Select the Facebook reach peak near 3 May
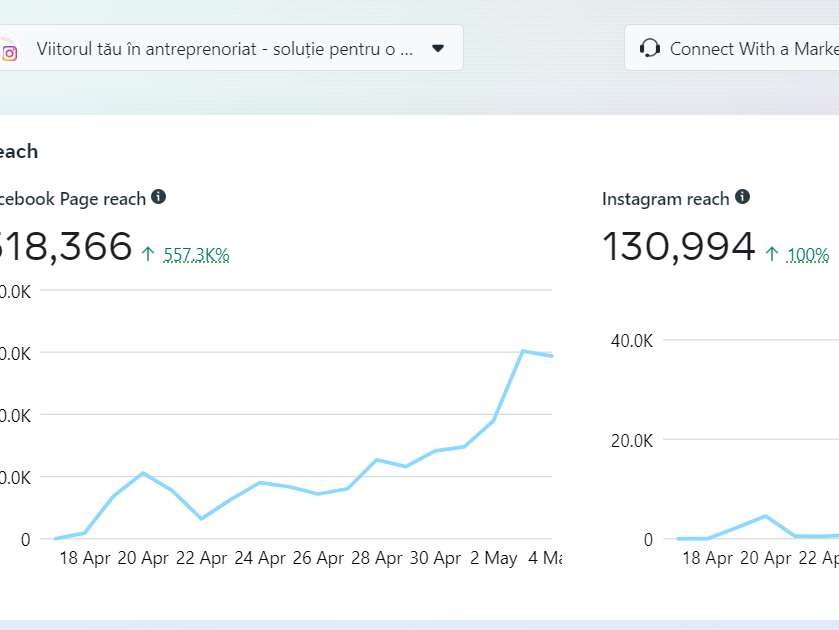Screen dimensions: 839x630 [x=523, y=351]
